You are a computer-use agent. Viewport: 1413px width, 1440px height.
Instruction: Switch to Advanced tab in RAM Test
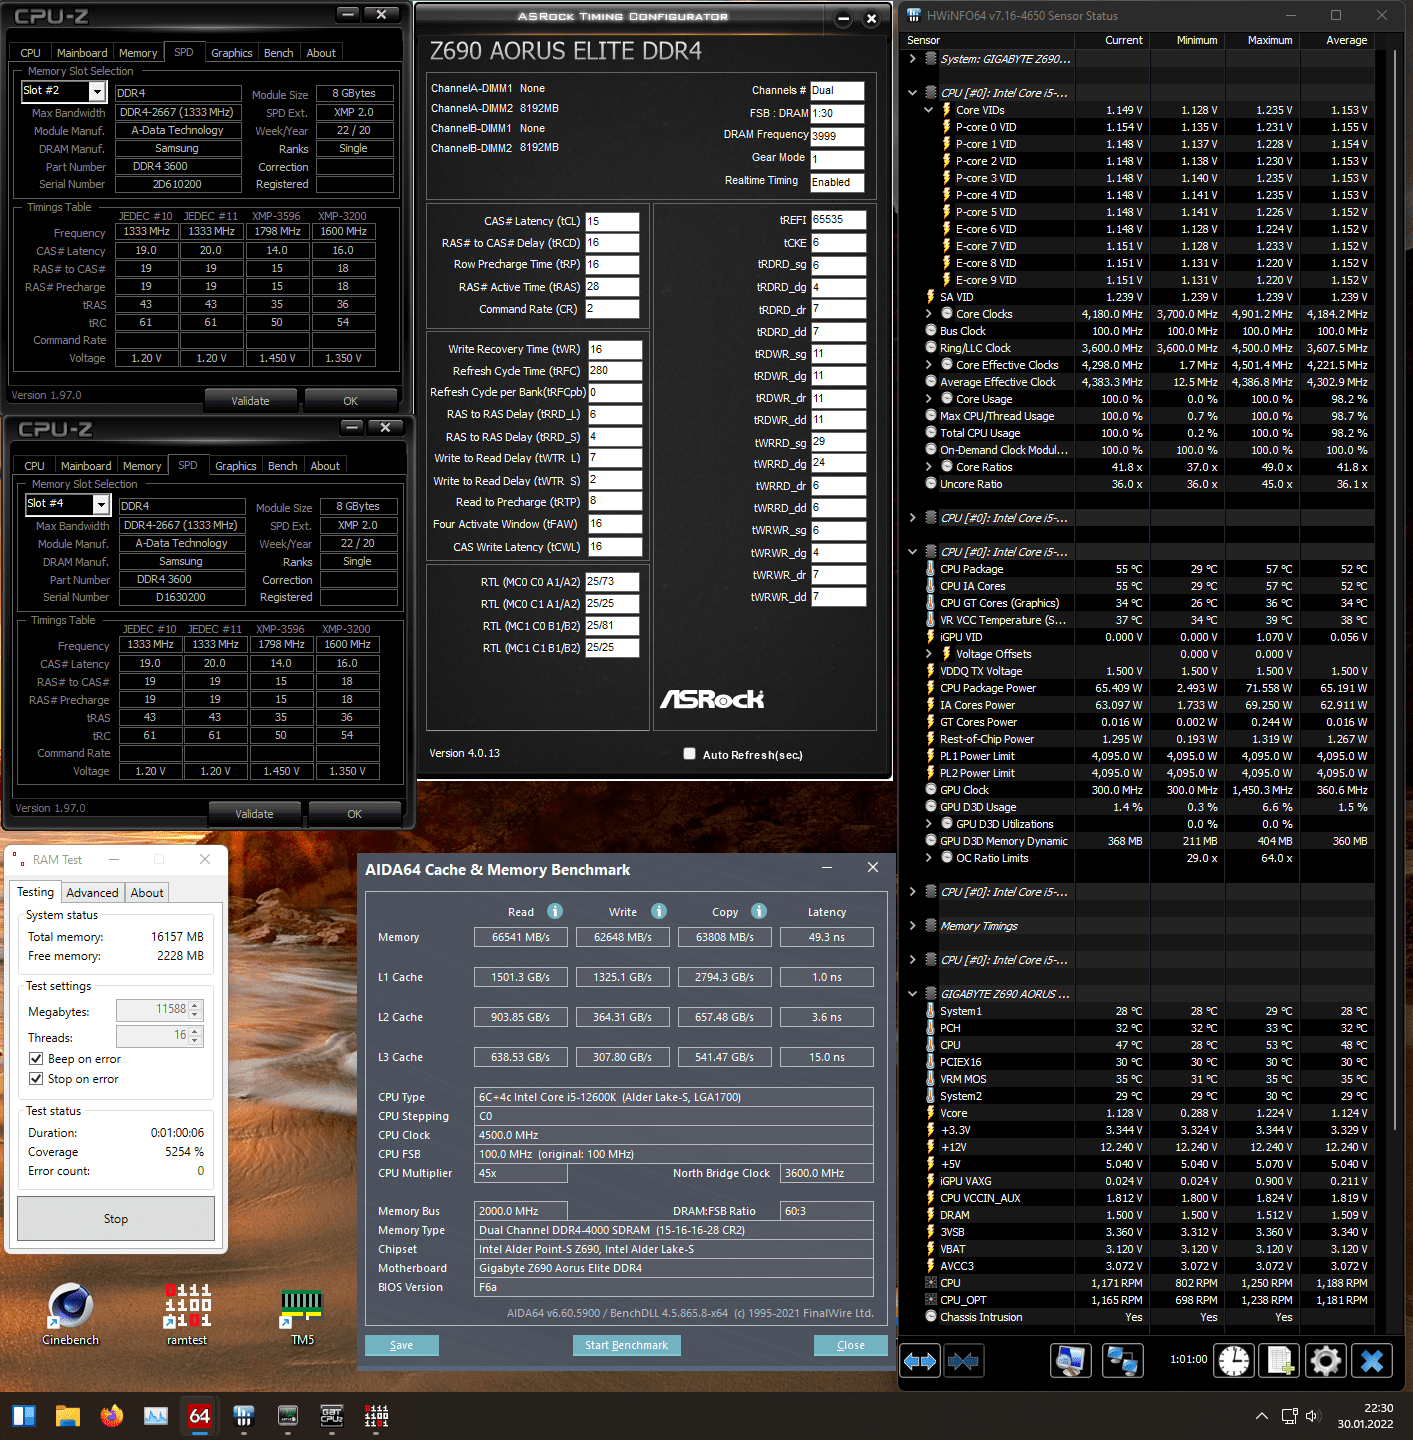[x=92, y=893]
